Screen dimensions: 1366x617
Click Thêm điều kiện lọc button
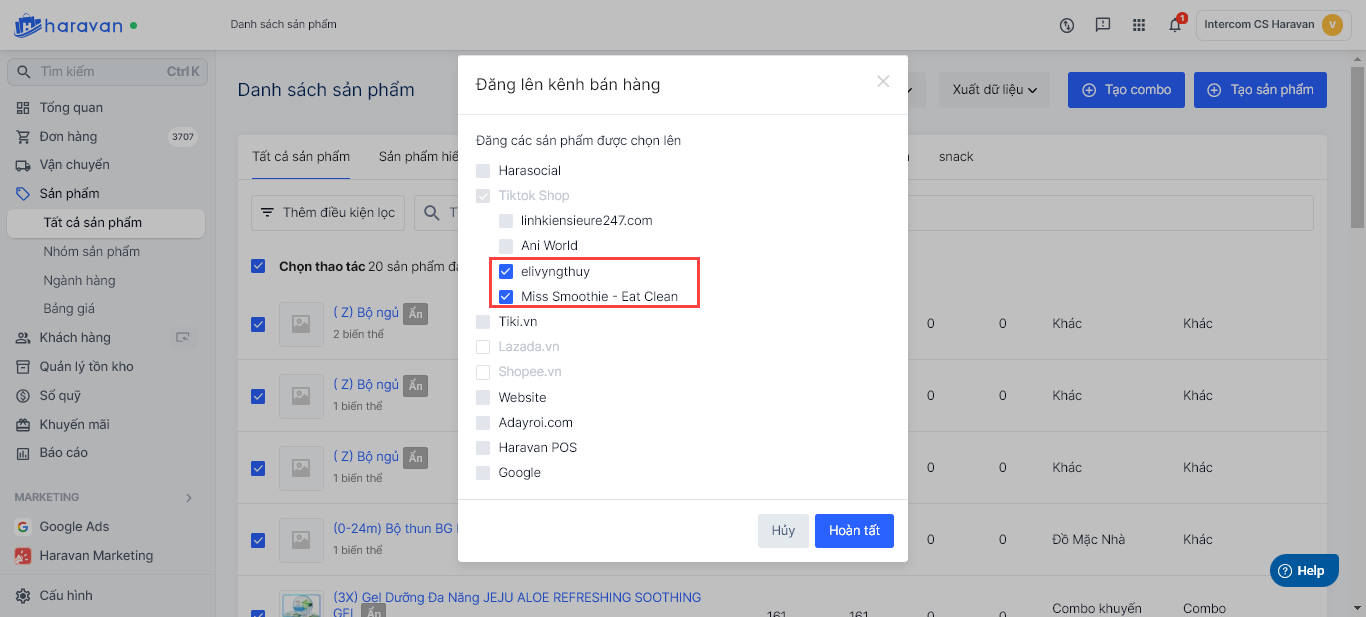(328, 213)
